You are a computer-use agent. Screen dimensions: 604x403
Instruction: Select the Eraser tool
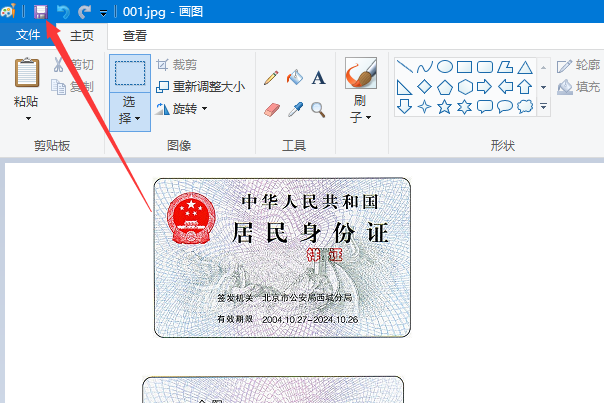click(272, 110)
